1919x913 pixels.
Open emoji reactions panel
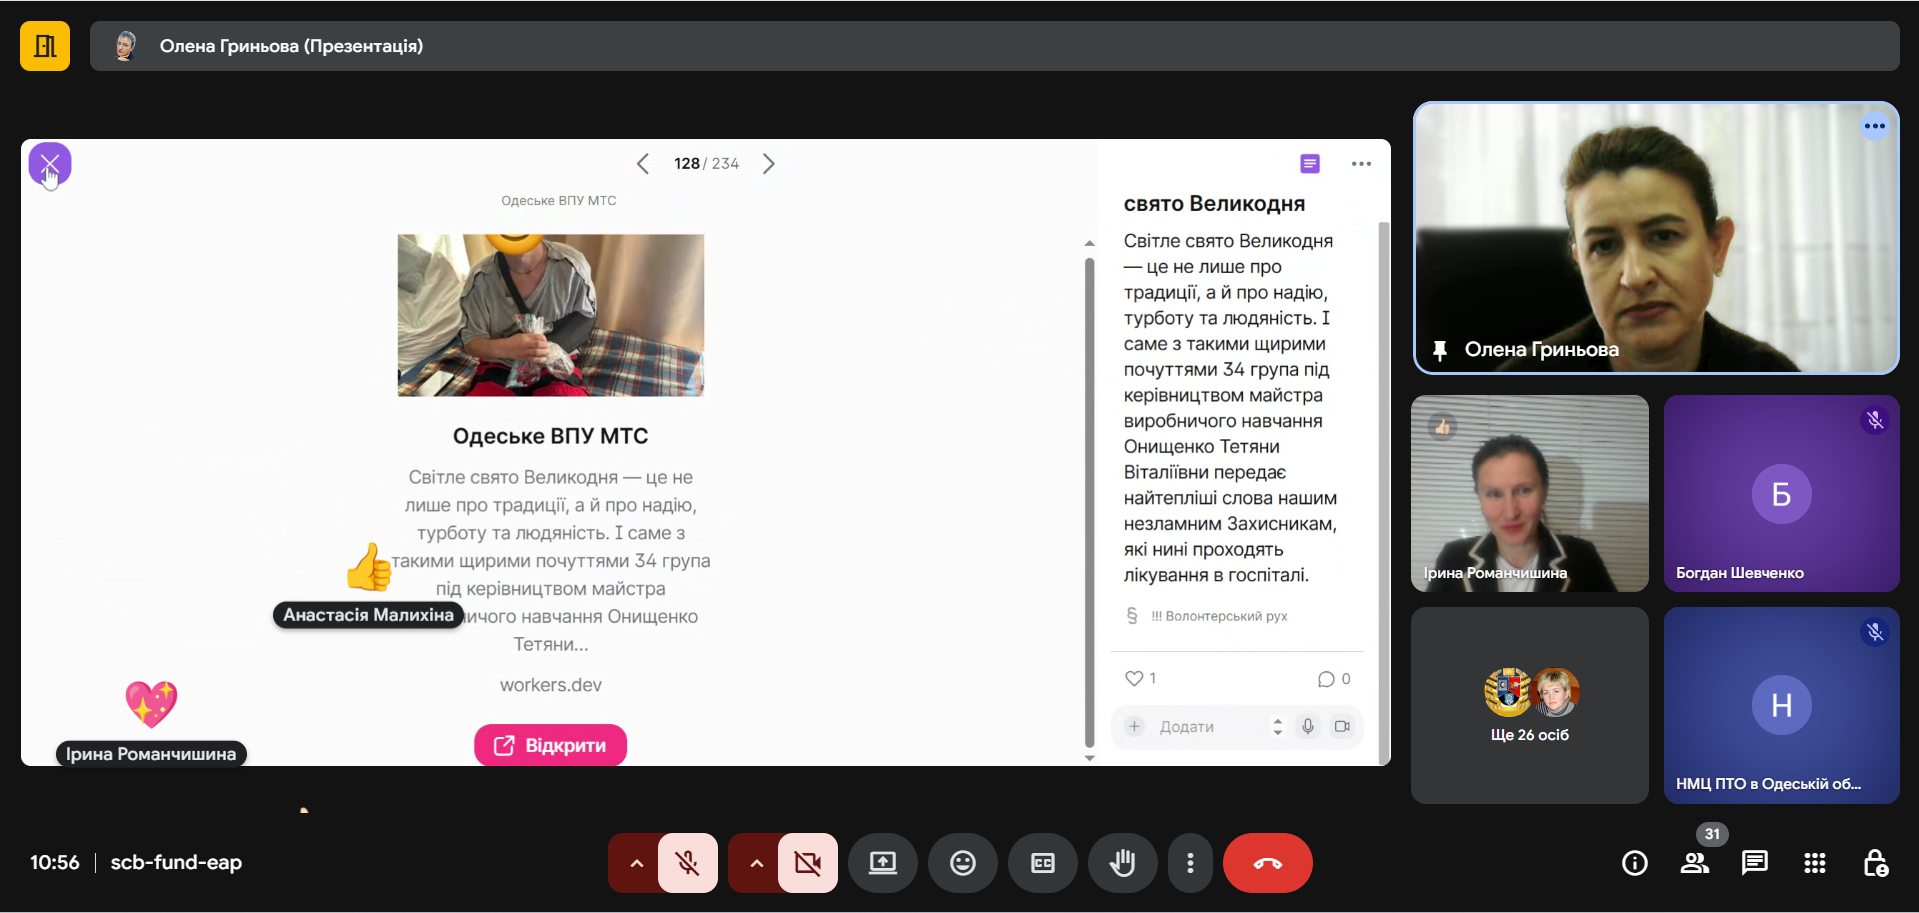coord(962,863)
